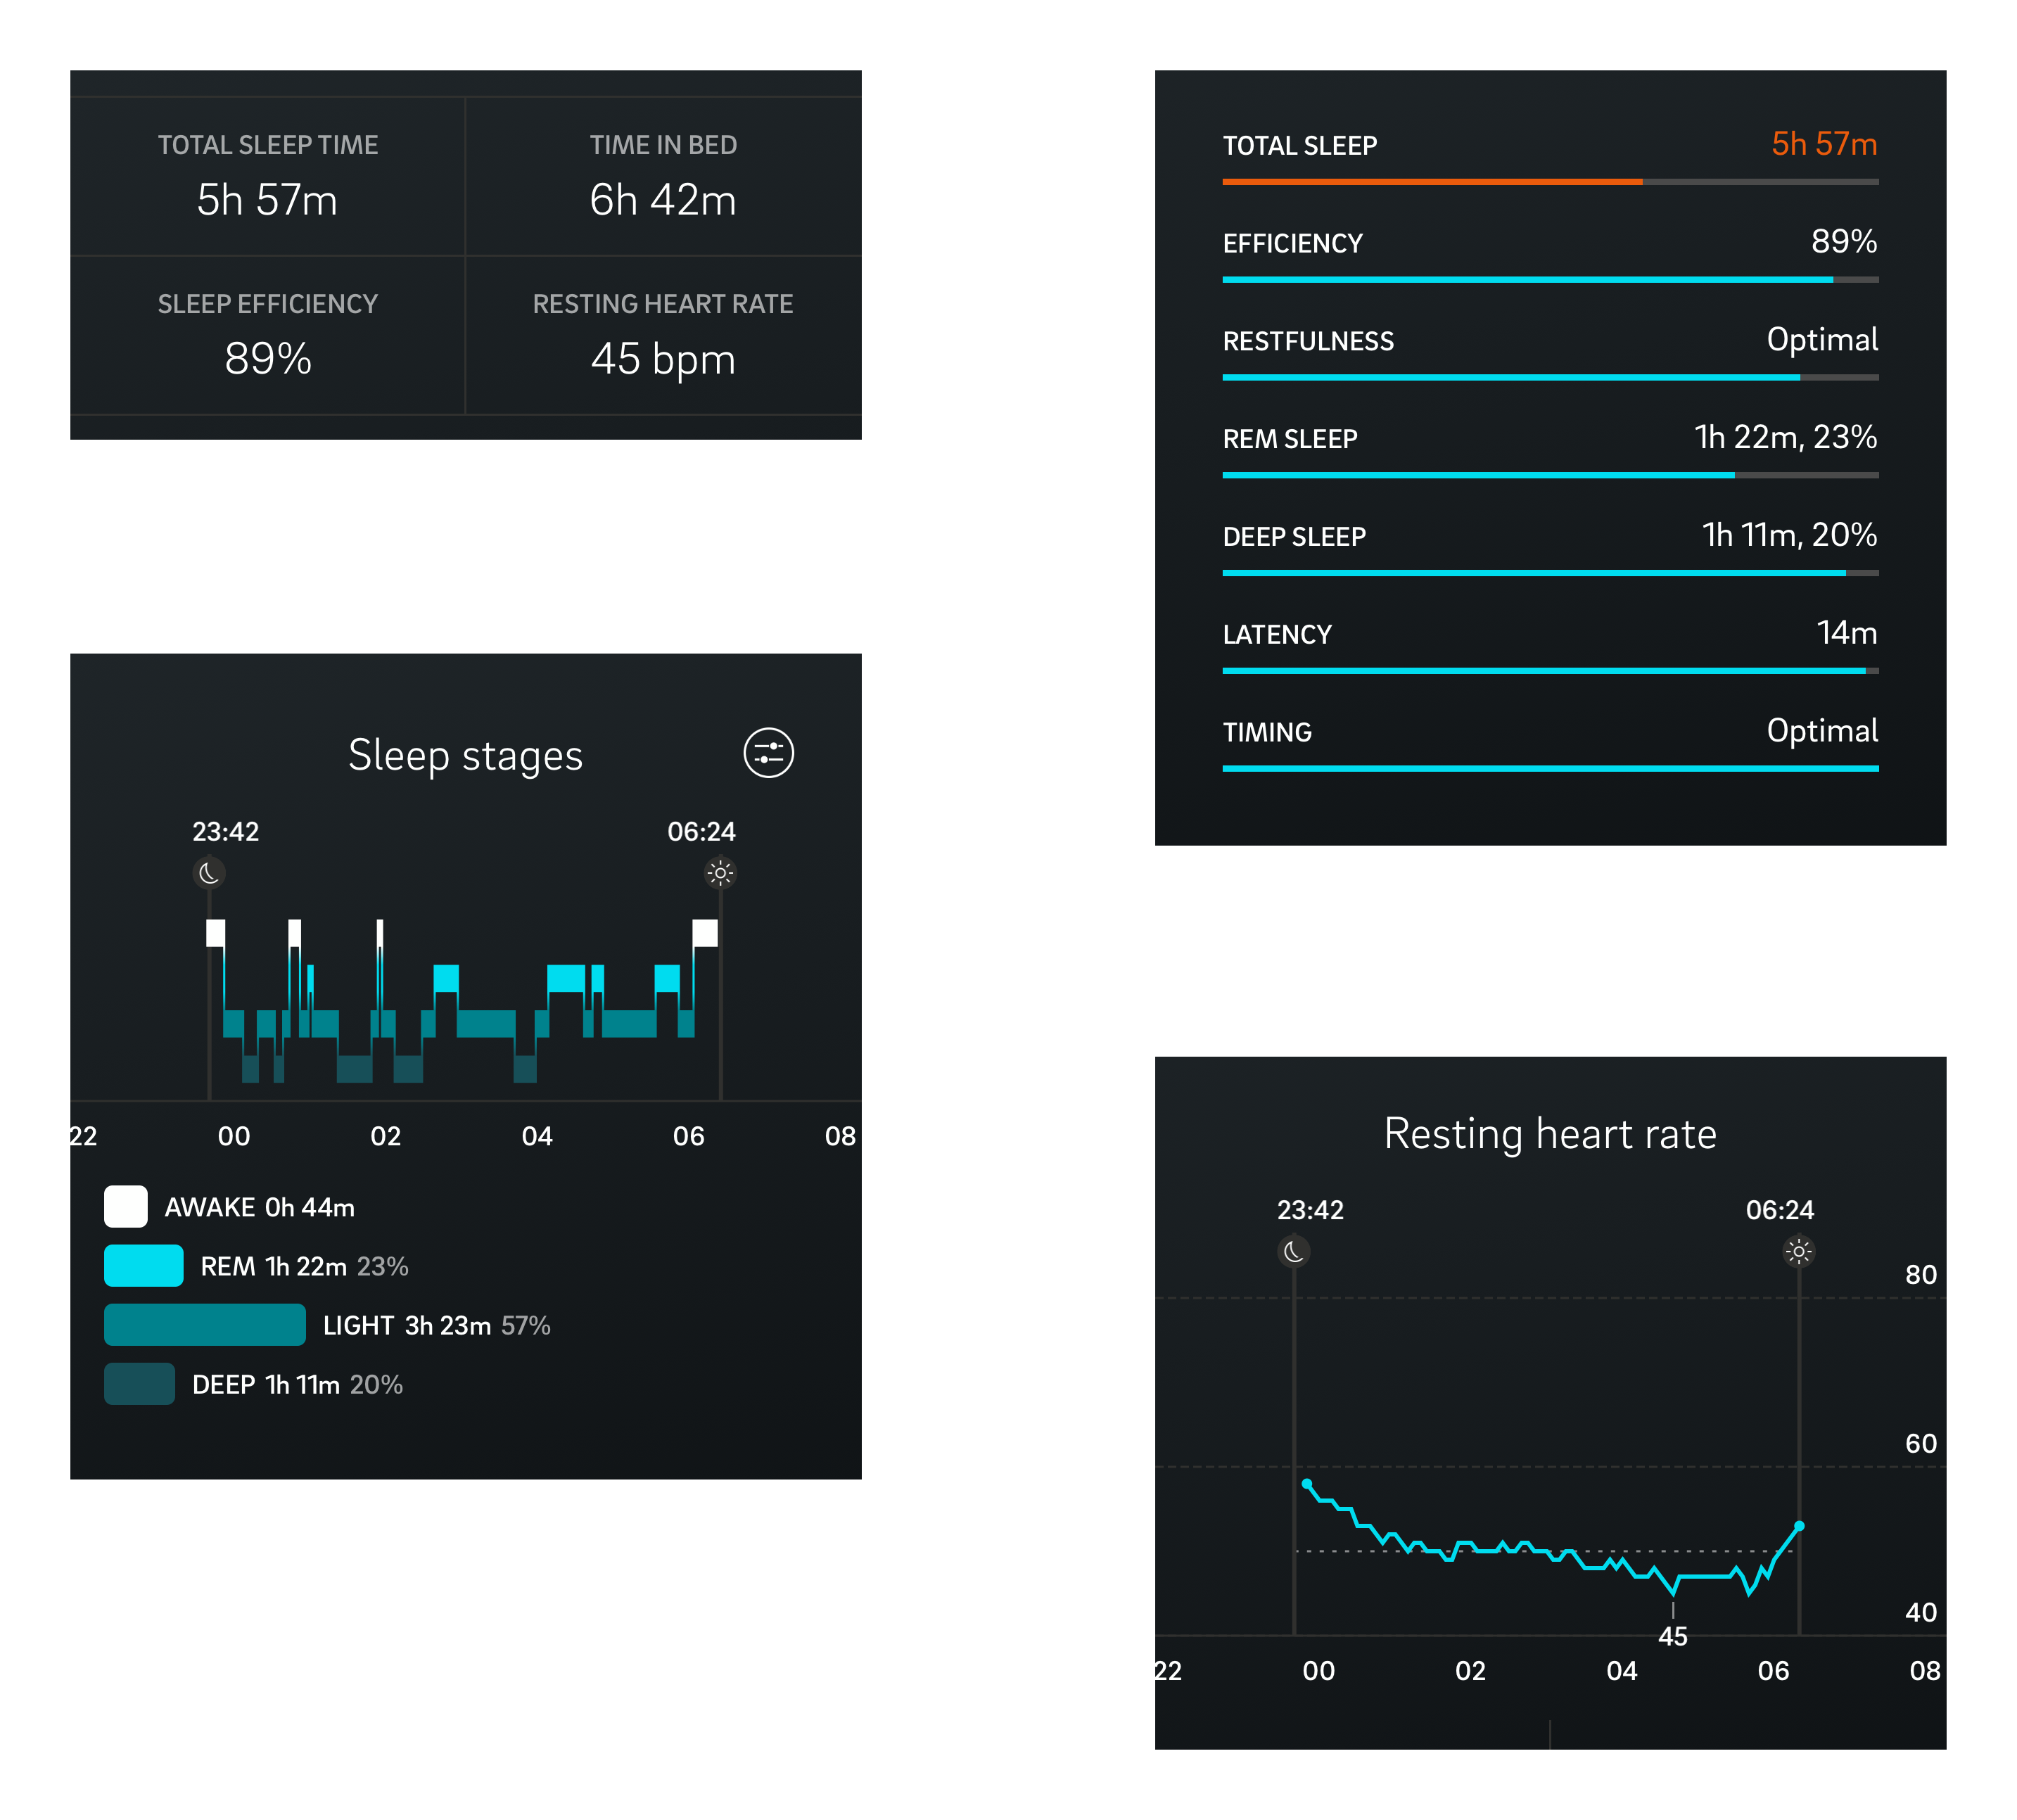
Task: Click the heart rate curve end point
Action: tap(1798, 1526)
